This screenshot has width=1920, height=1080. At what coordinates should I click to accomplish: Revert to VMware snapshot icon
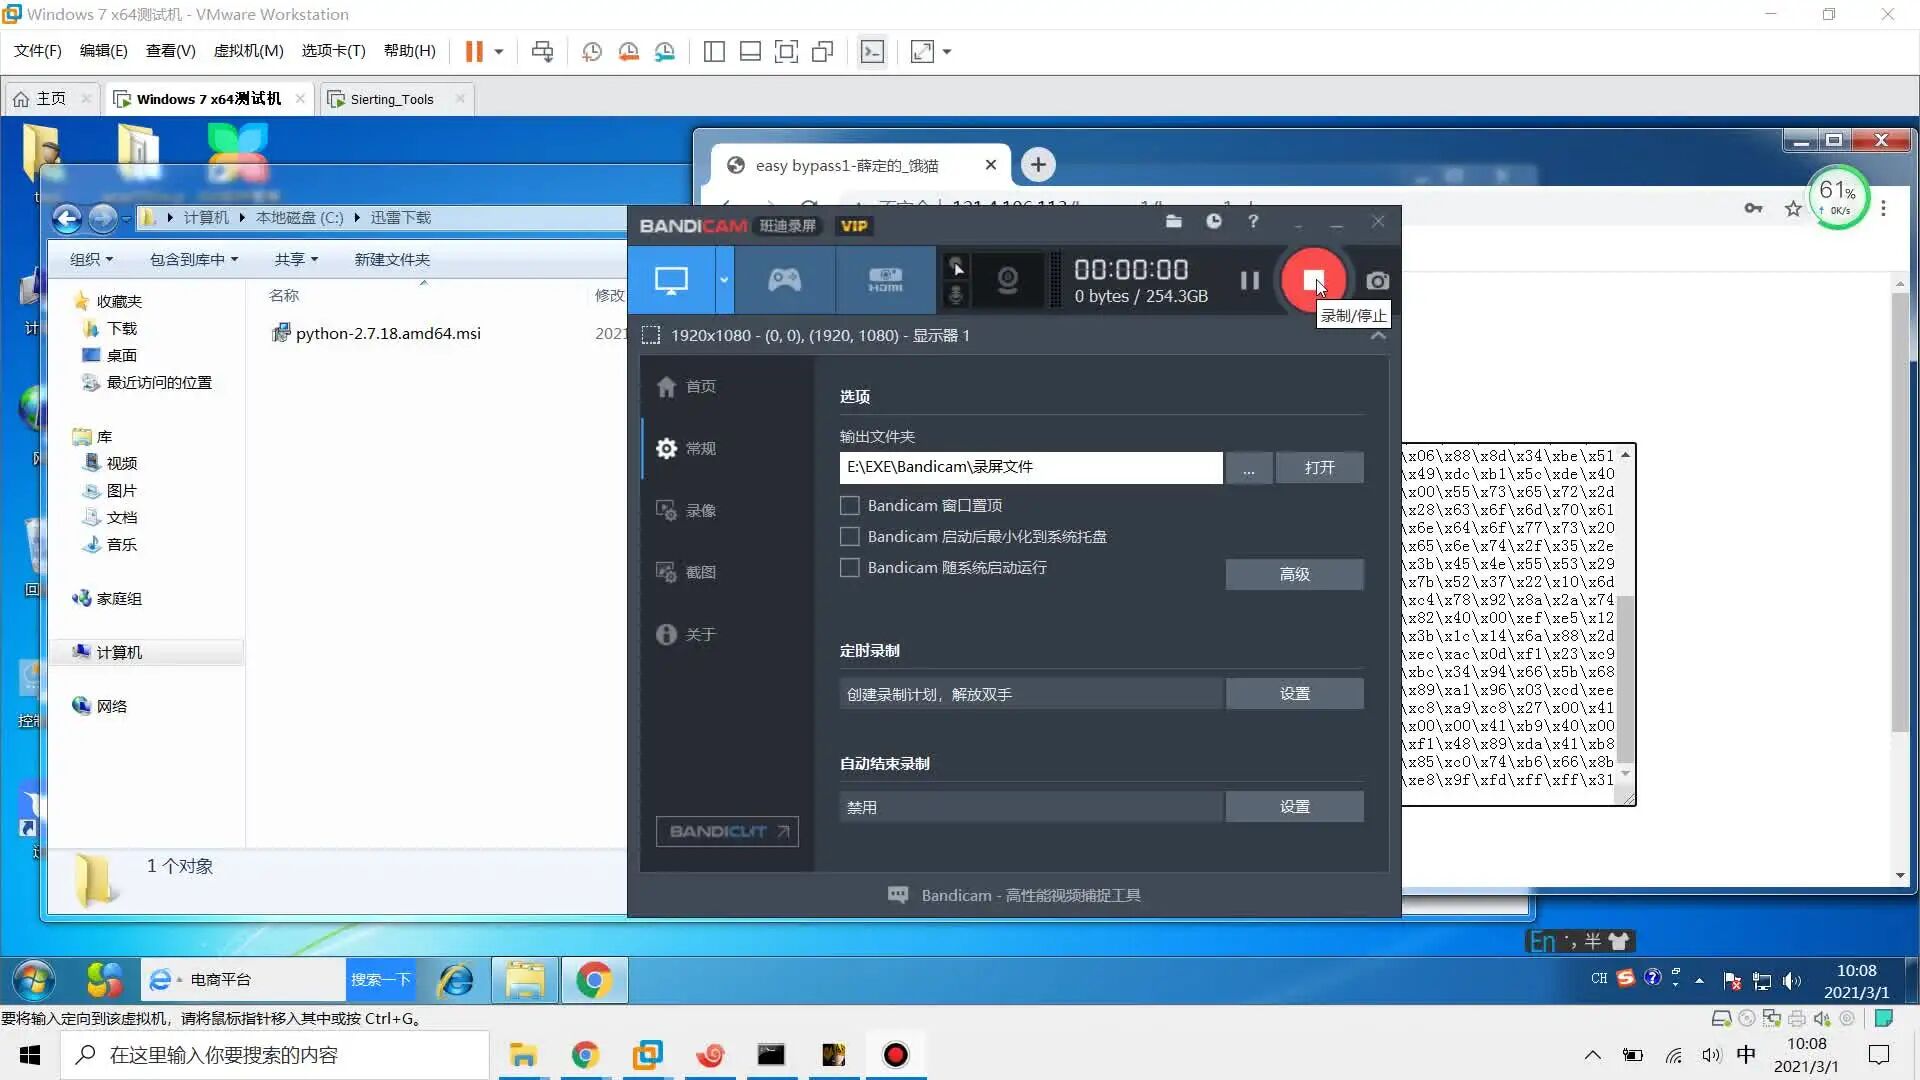tap(629, 52)
